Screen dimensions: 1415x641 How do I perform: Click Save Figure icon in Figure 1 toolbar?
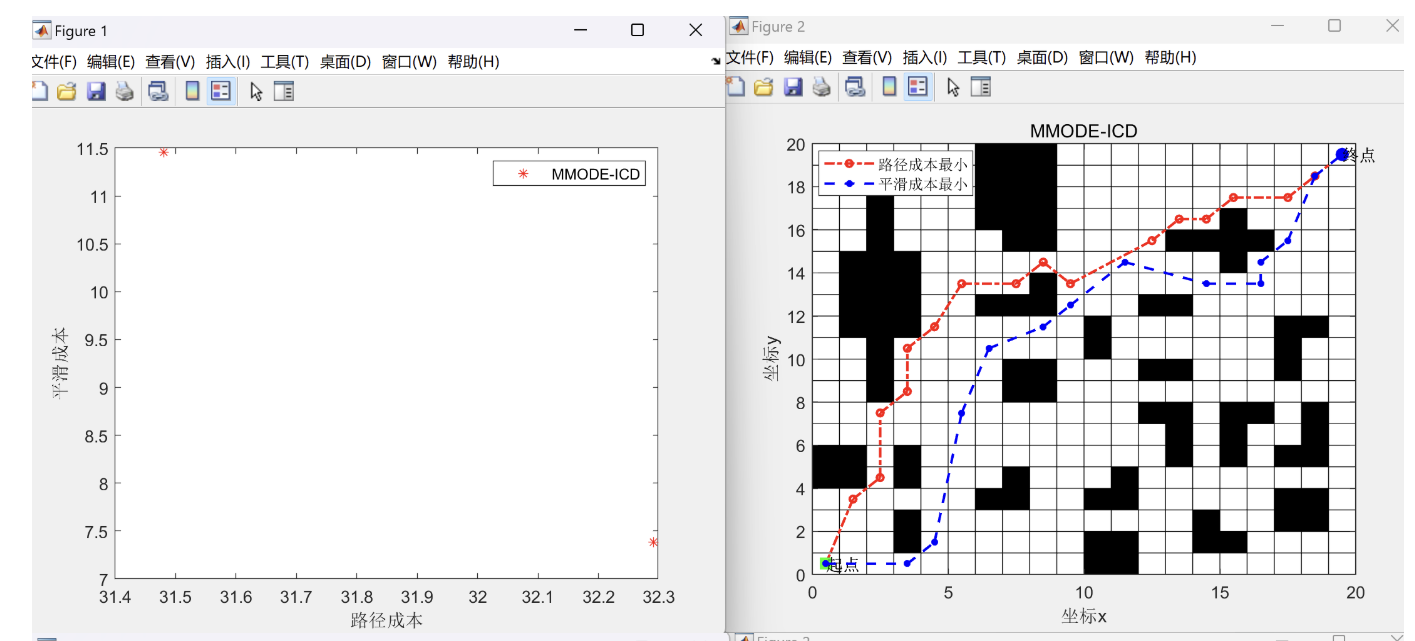(x=96, y=92)
